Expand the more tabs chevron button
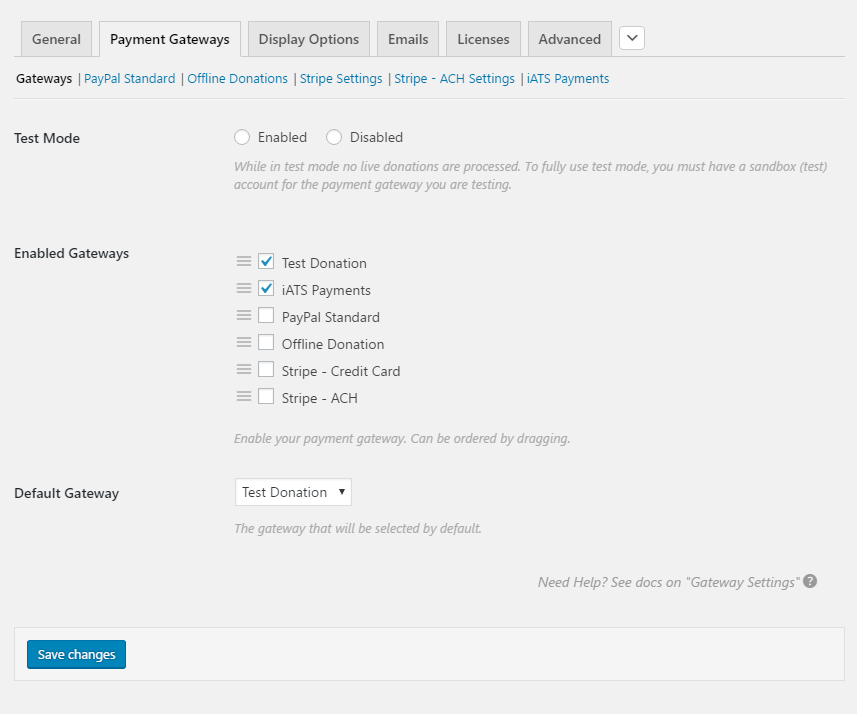This screenshot has height=714, width=857. (632, 38)
